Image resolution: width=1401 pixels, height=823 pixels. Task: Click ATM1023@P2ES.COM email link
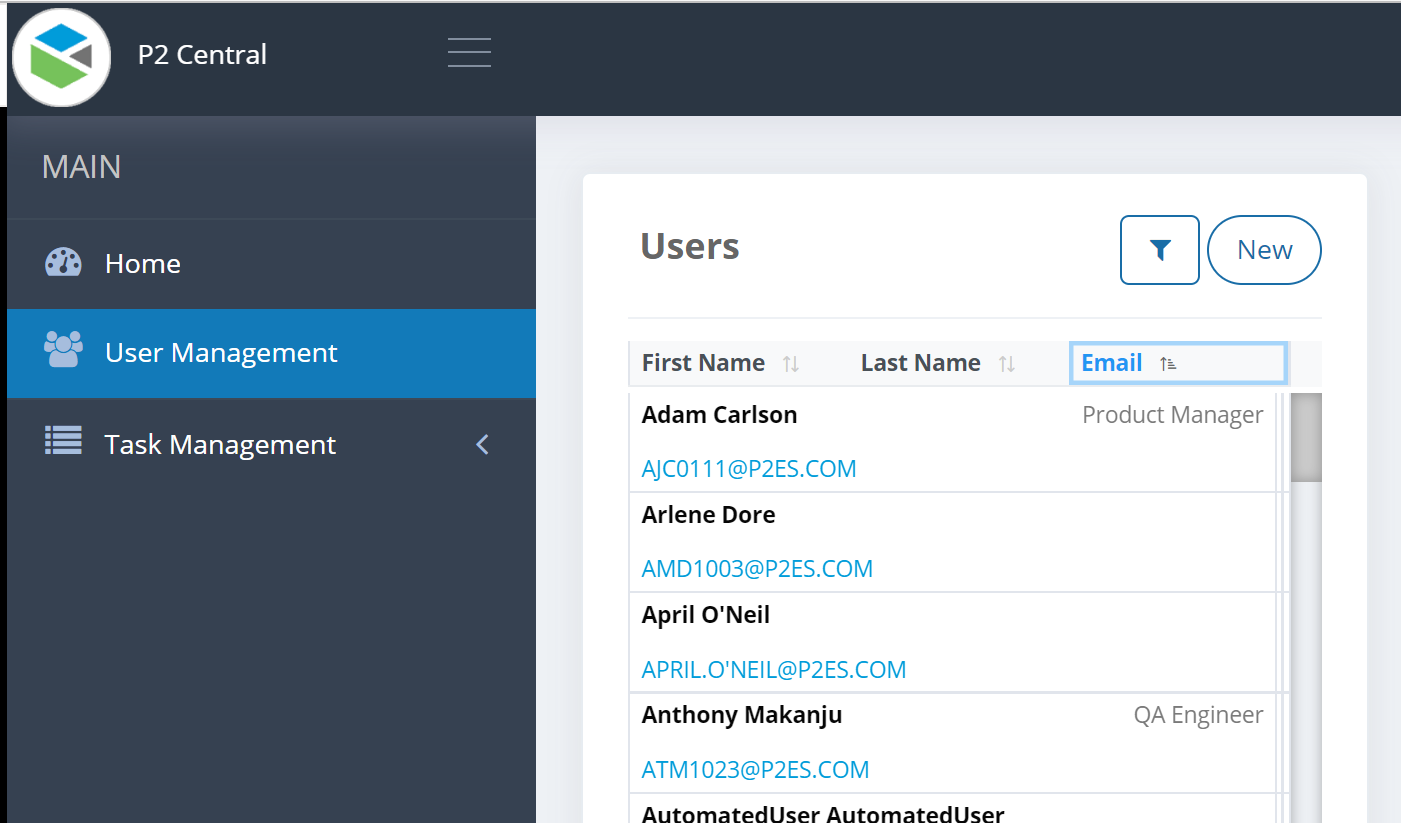pos(755,770)
